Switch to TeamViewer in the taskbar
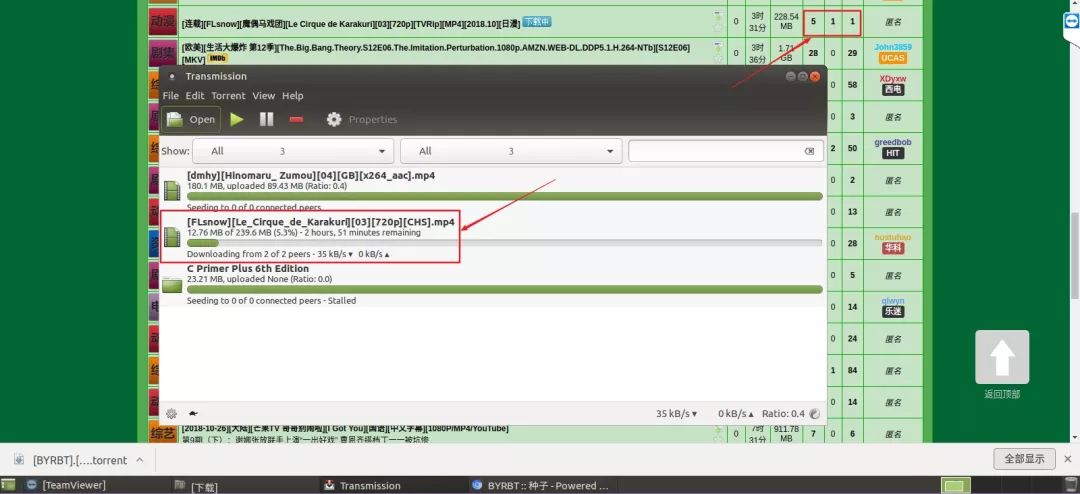 pos(68,485)
